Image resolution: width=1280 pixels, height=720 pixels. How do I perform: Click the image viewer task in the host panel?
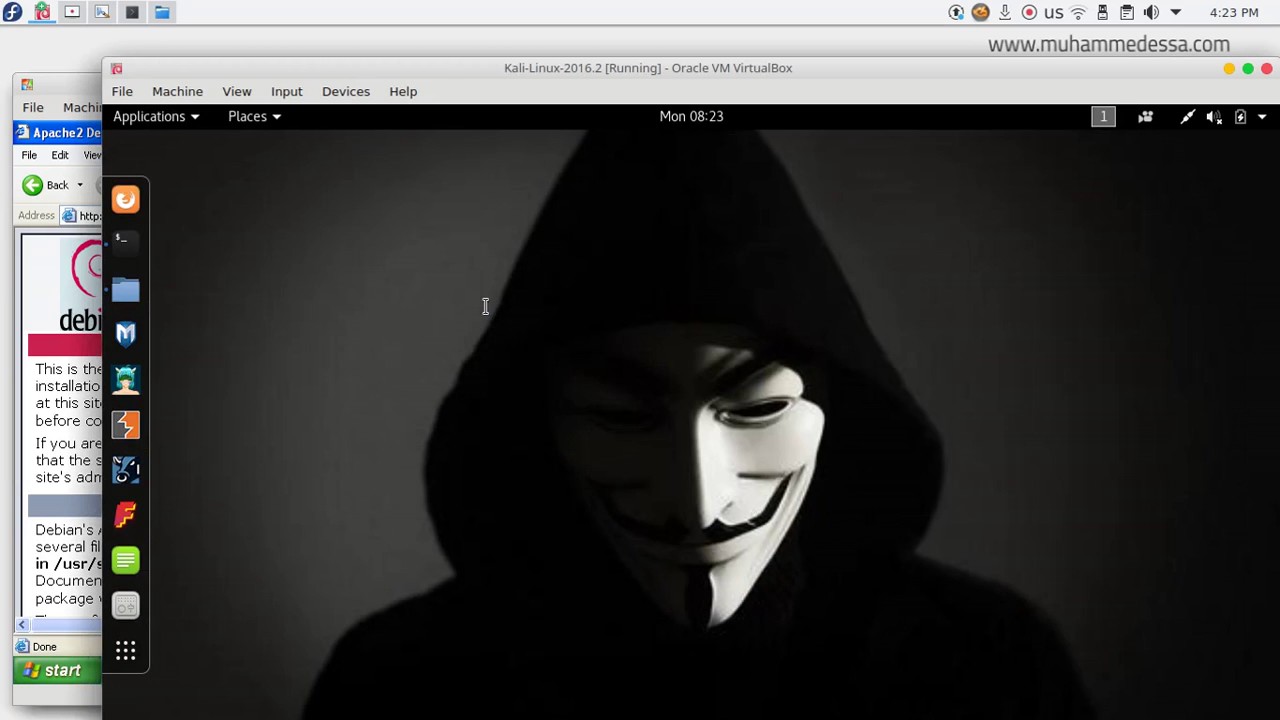click(x=102, y=12)
